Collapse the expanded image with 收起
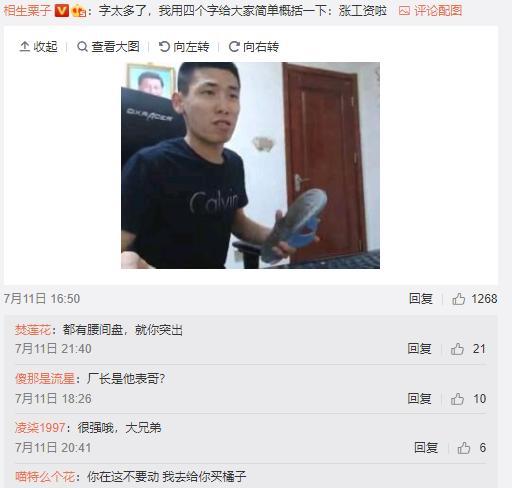 (38, 47)
